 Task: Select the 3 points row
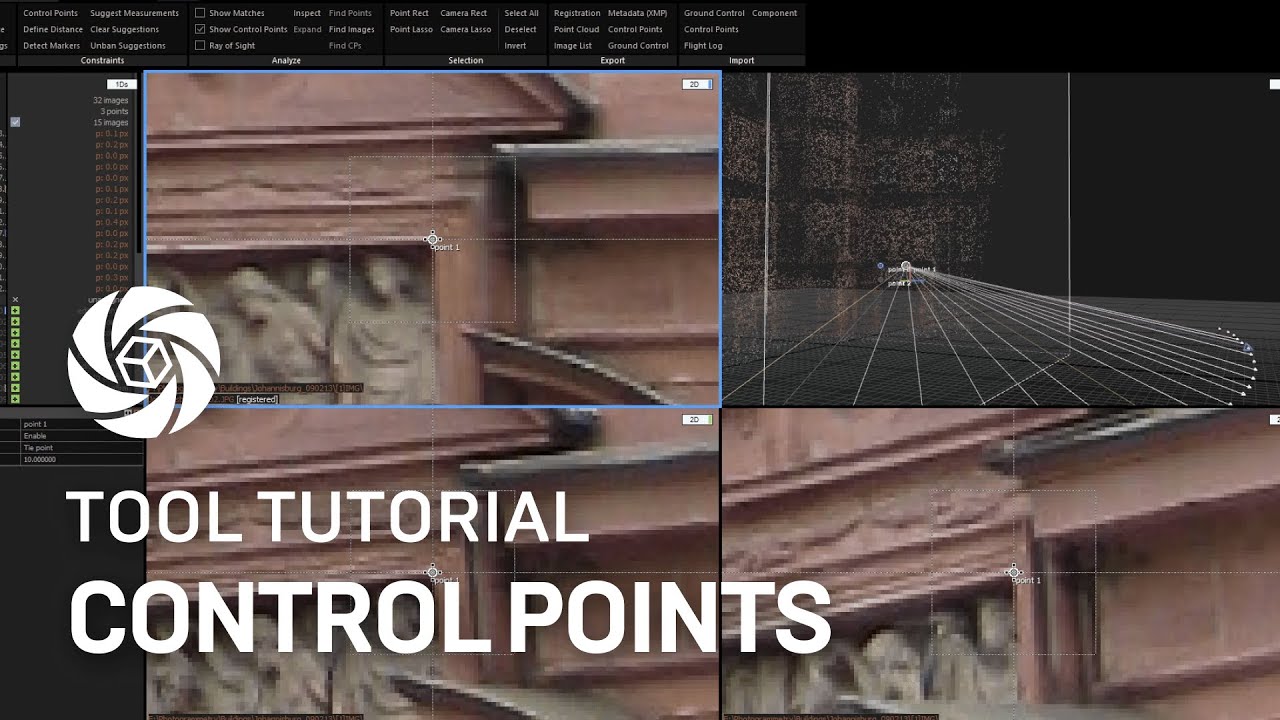coord(115,111)
